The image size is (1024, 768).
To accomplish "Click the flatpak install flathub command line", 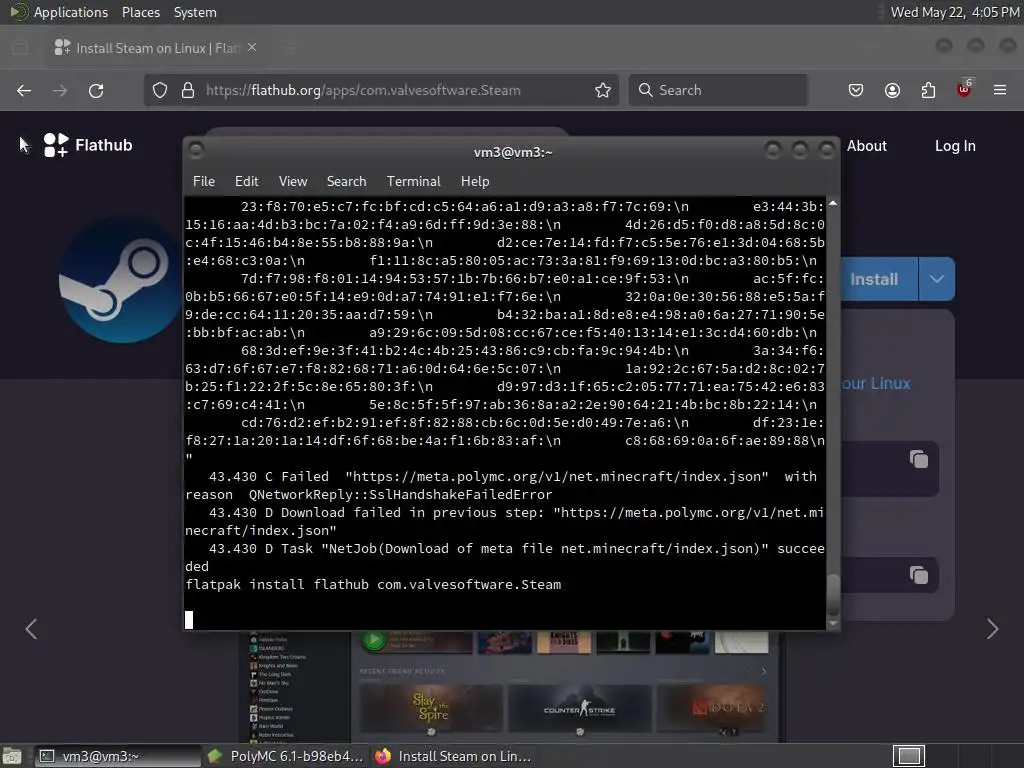I will coord(373,584).
